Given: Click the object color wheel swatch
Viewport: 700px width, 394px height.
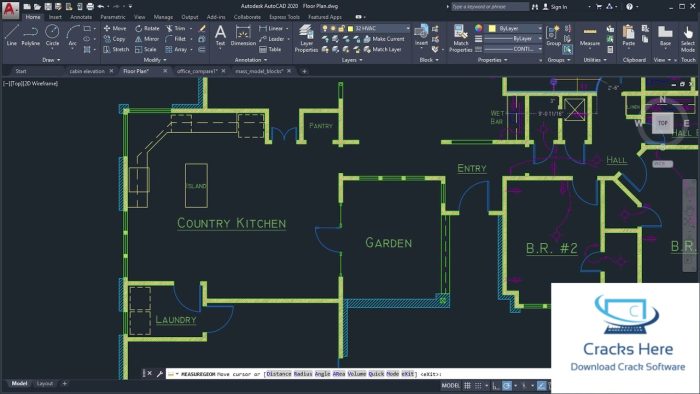Looking at the screenshot, I should tap(479, 28).
